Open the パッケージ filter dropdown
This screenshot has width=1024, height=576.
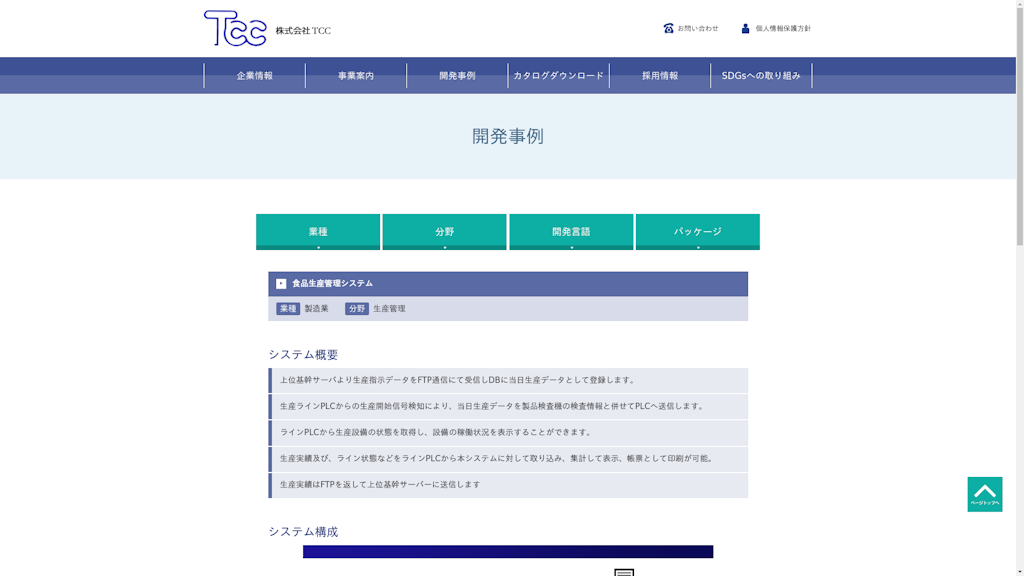click(697, 231)
